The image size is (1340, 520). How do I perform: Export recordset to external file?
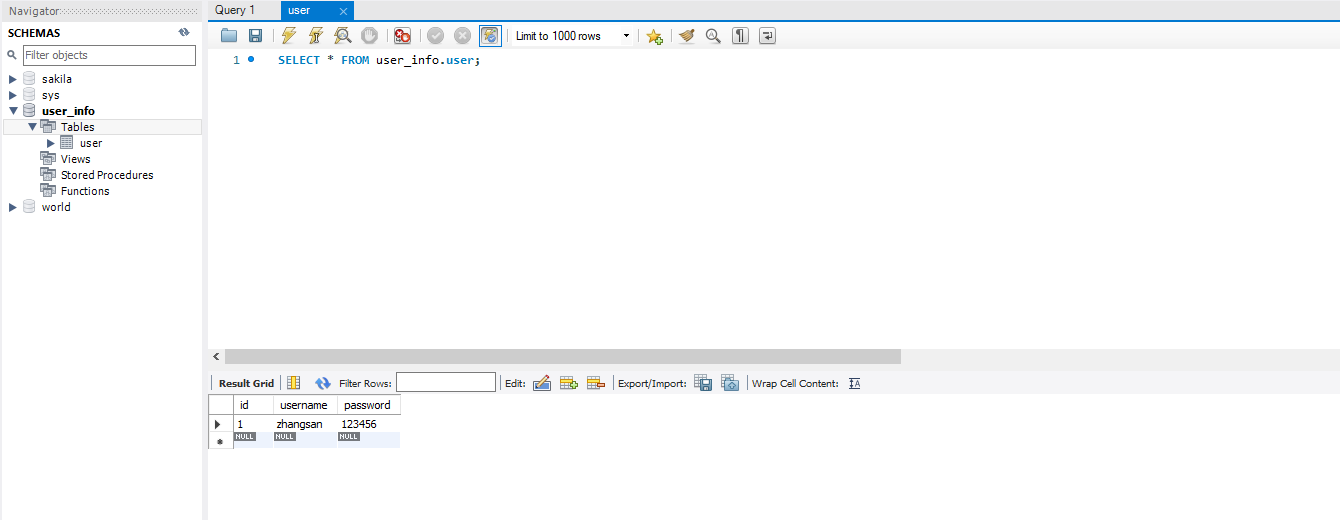(703, 383)
